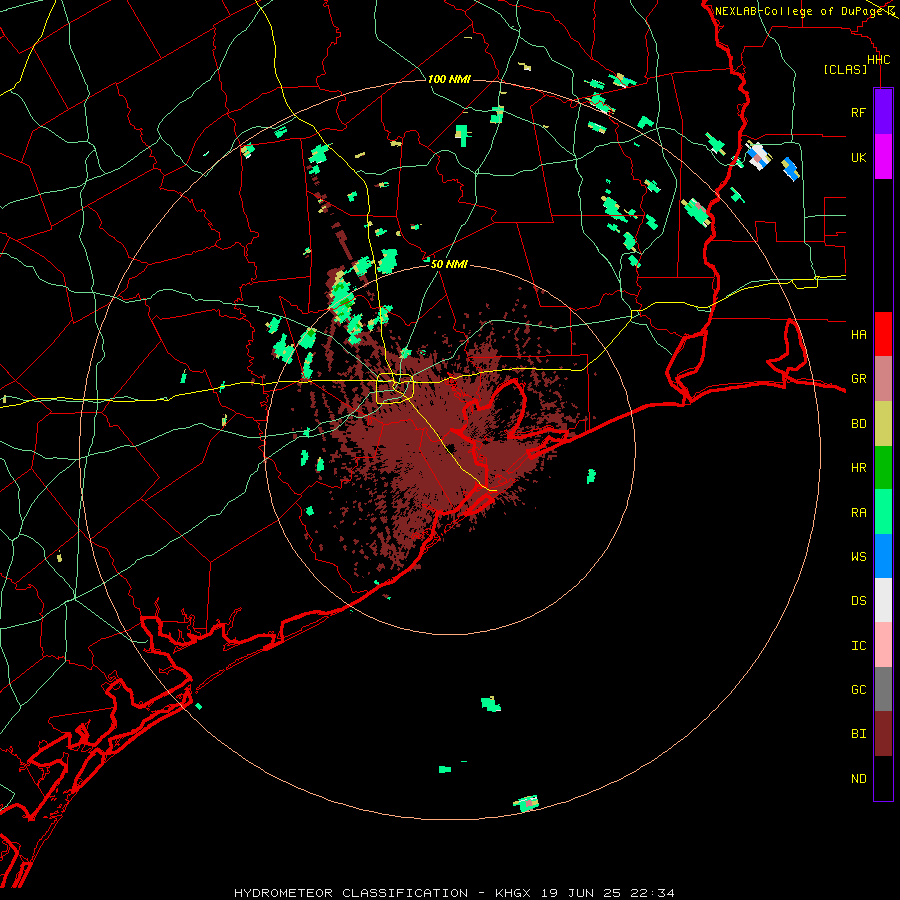Click the 'GR' legend label

click(858, 379)
